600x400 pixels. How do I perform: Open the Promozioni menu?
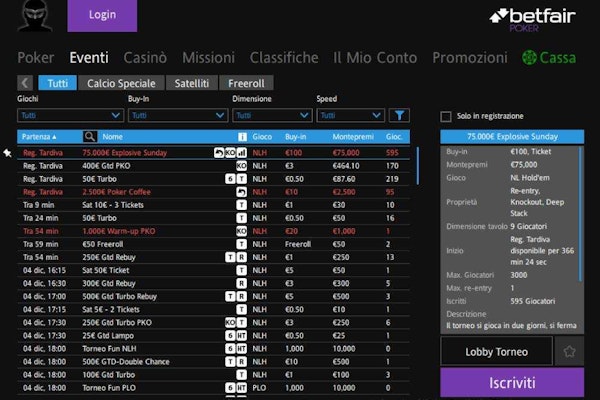[470, 58]
